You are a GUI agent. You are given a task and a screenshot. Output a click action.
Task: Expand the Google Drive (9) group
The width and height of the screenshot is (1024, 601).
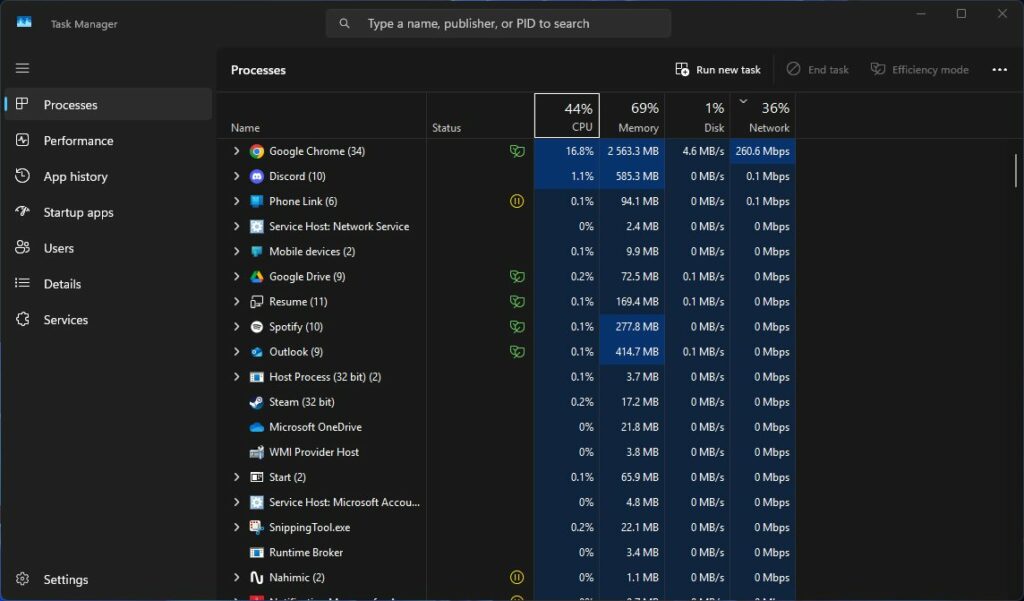coord(236,277)
